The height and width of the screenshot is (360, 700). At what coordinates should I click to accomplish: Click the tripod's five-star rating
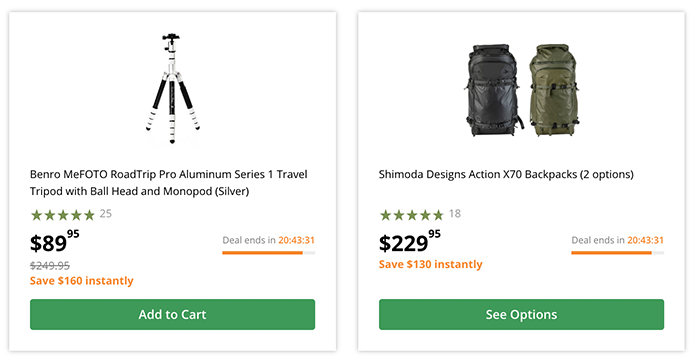coord(63,215)
